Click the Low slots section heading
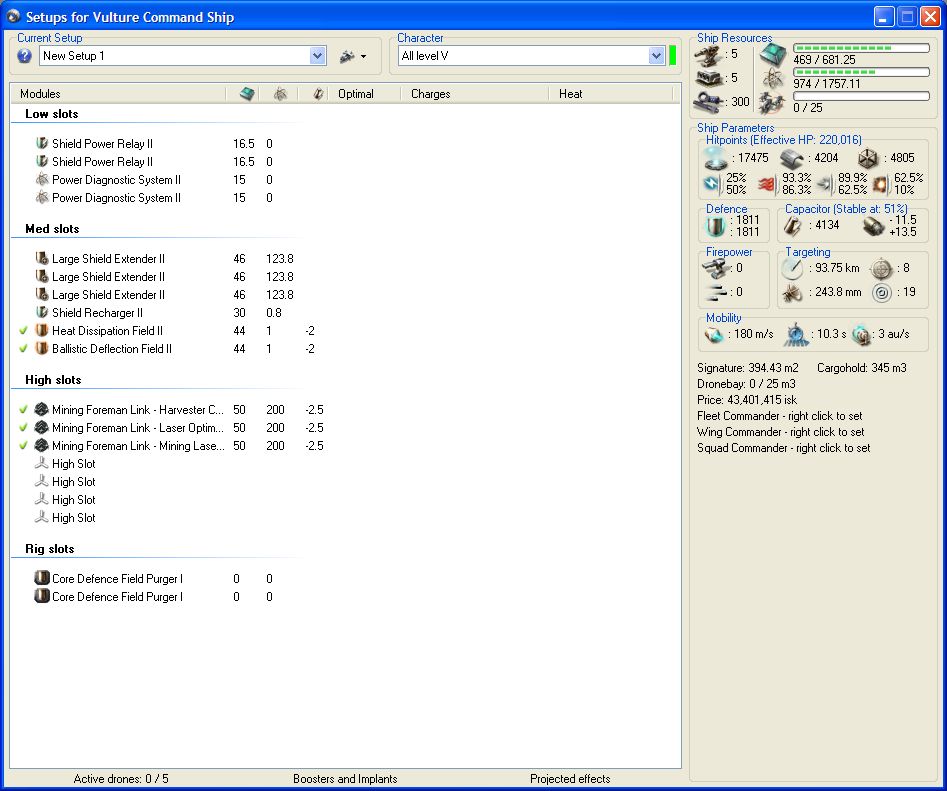The height and width of the screenshot is (791, 947). click(51, 114)
